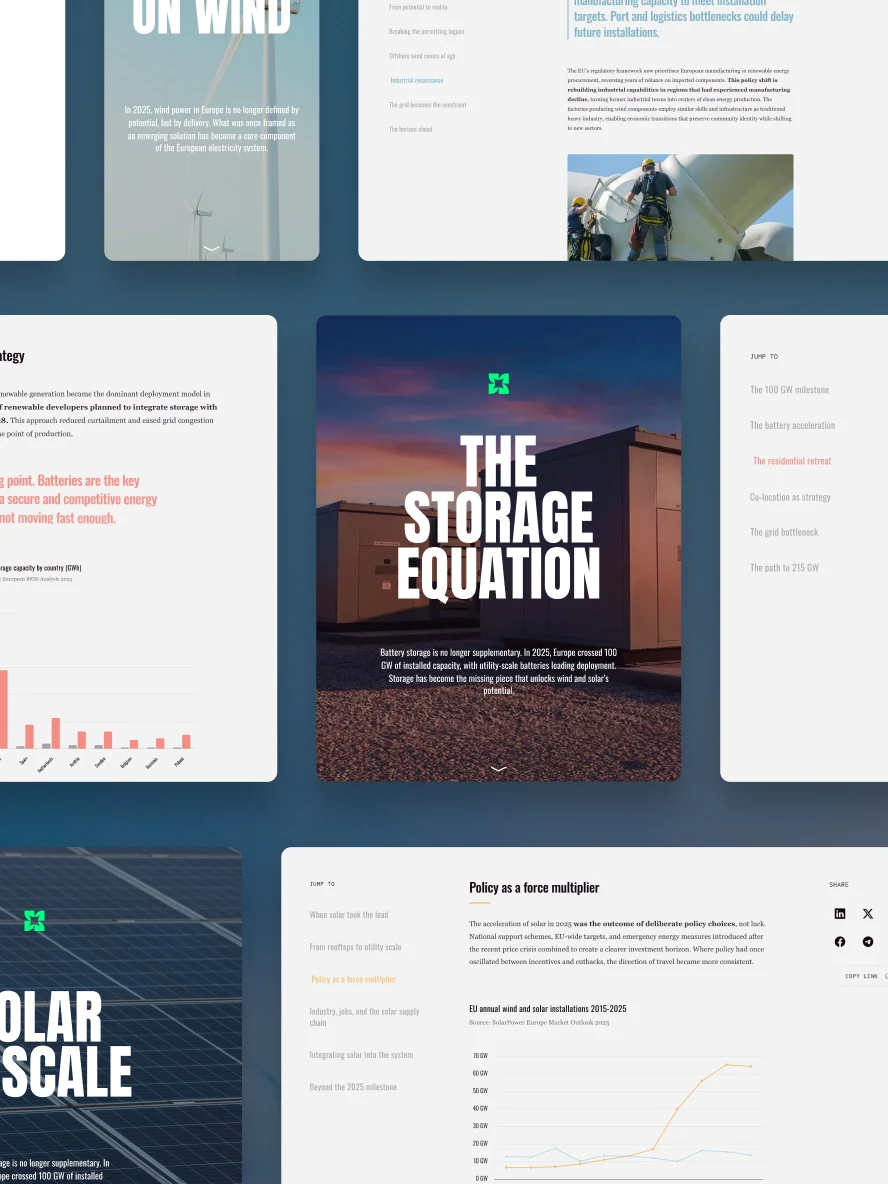Click the '70 GW' axis label
The height and width of the screenshot is (1184, 888).
point(480,1056)
